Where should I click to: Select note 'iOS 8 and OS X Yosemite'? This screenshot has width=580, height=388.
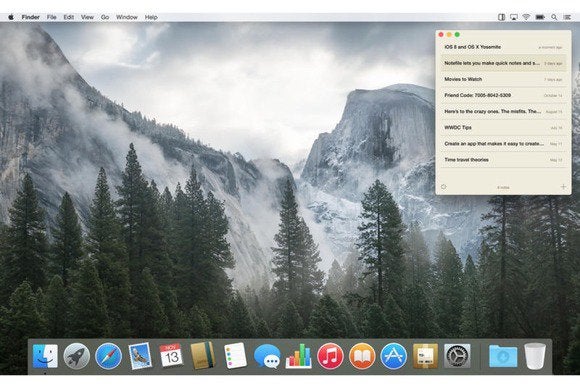[x=503, y=47]
